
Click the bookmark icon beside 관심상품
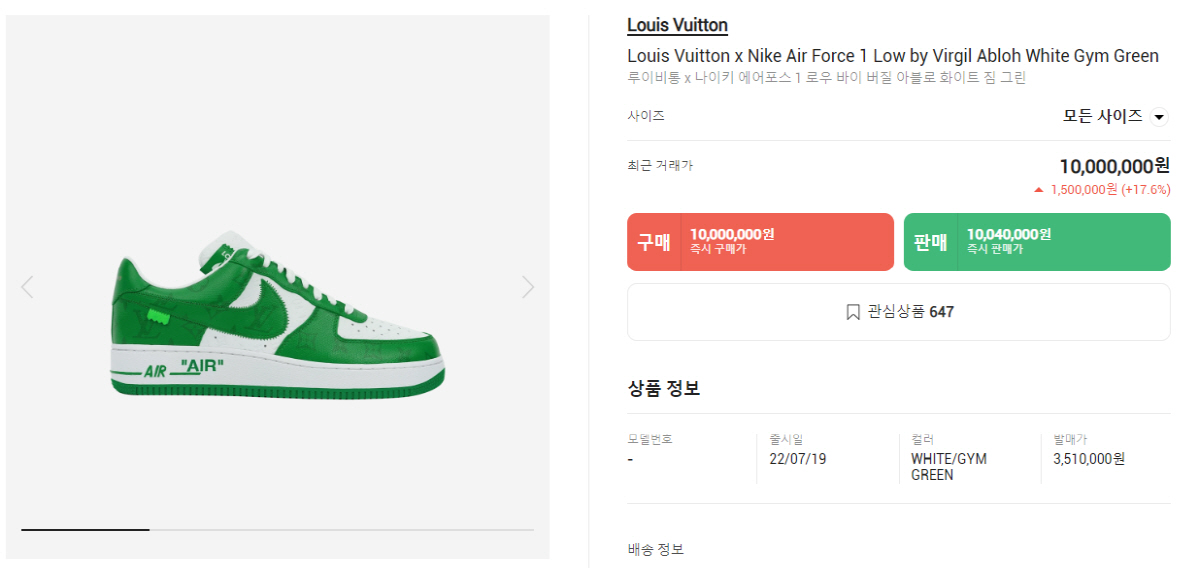(853, 312)
